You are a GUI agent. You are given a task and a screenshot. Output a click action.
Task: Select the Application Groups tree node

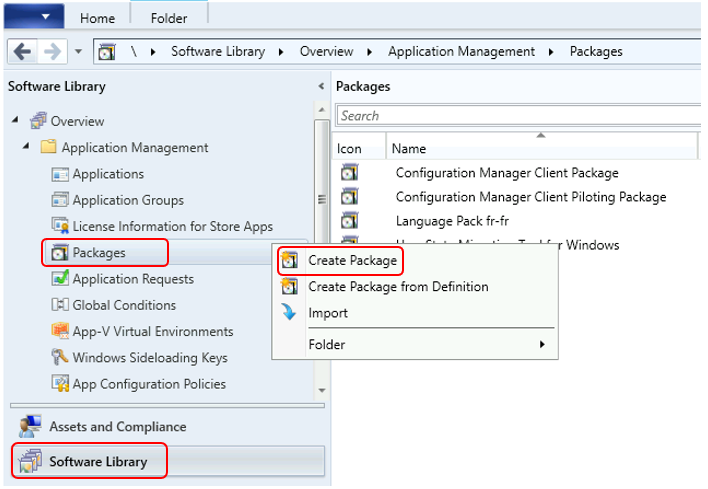click(x=128, y=200)
